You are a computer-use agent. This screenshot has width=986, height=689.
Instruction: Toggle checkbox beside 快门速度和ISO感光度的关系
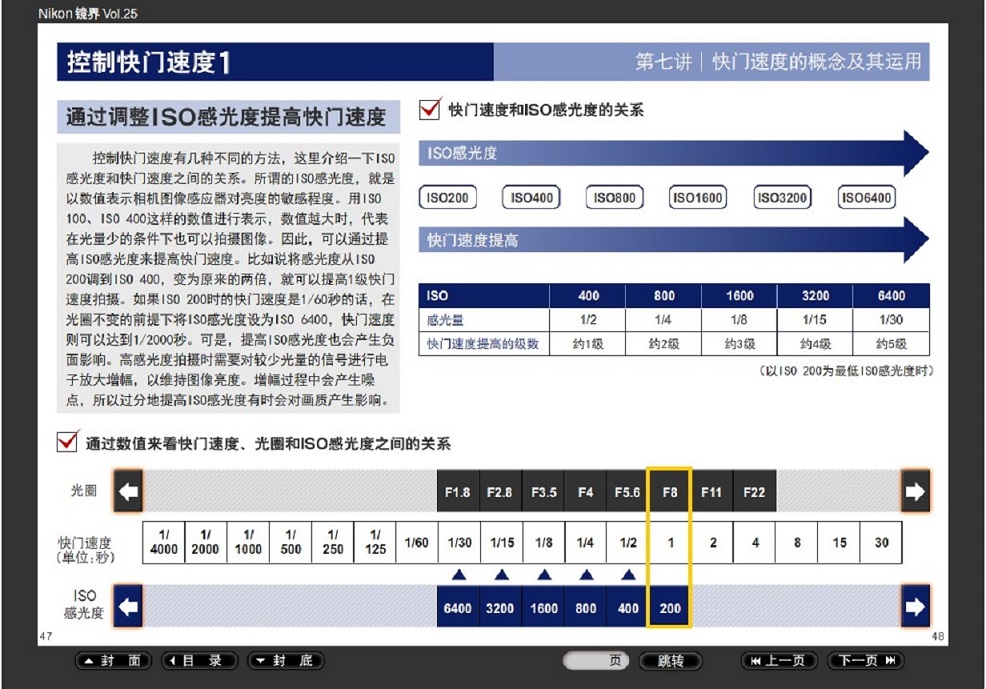(x=430, y=109)
